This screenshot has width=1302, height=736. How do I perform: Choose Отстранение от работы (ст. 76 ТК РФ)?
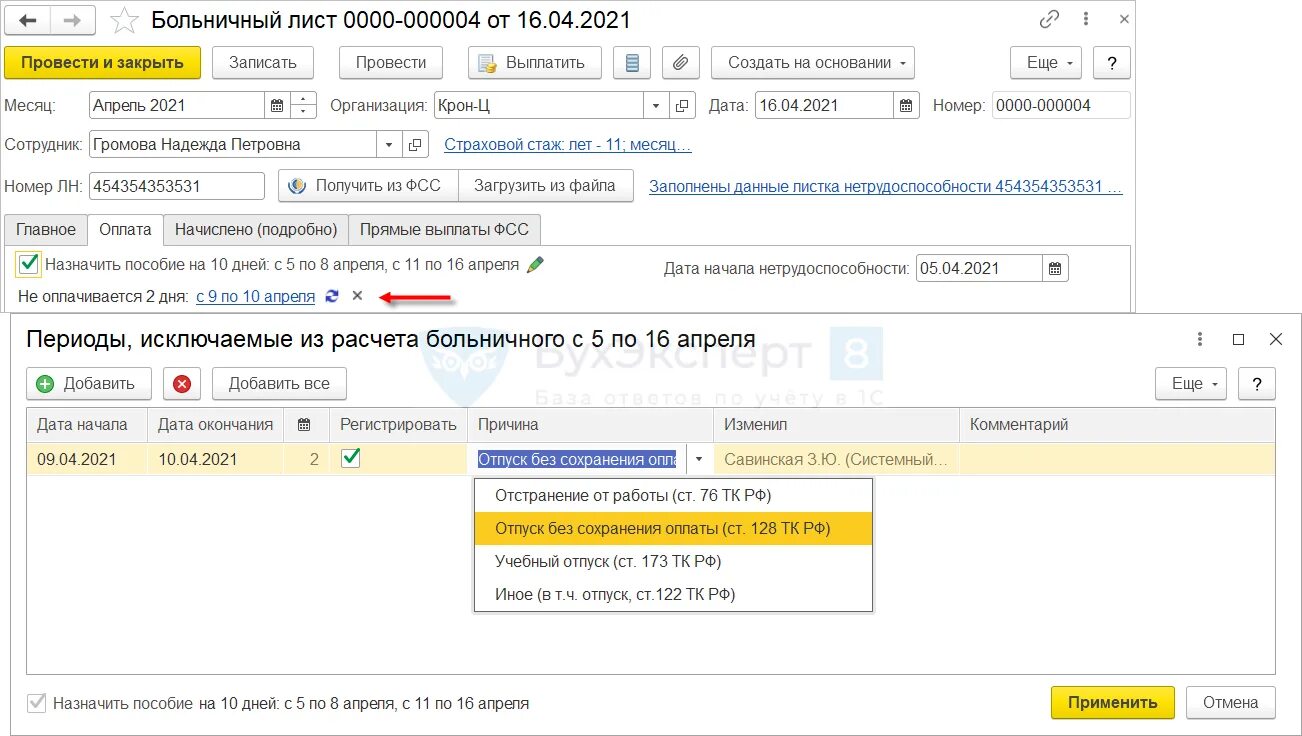click(x=673, y=495)
